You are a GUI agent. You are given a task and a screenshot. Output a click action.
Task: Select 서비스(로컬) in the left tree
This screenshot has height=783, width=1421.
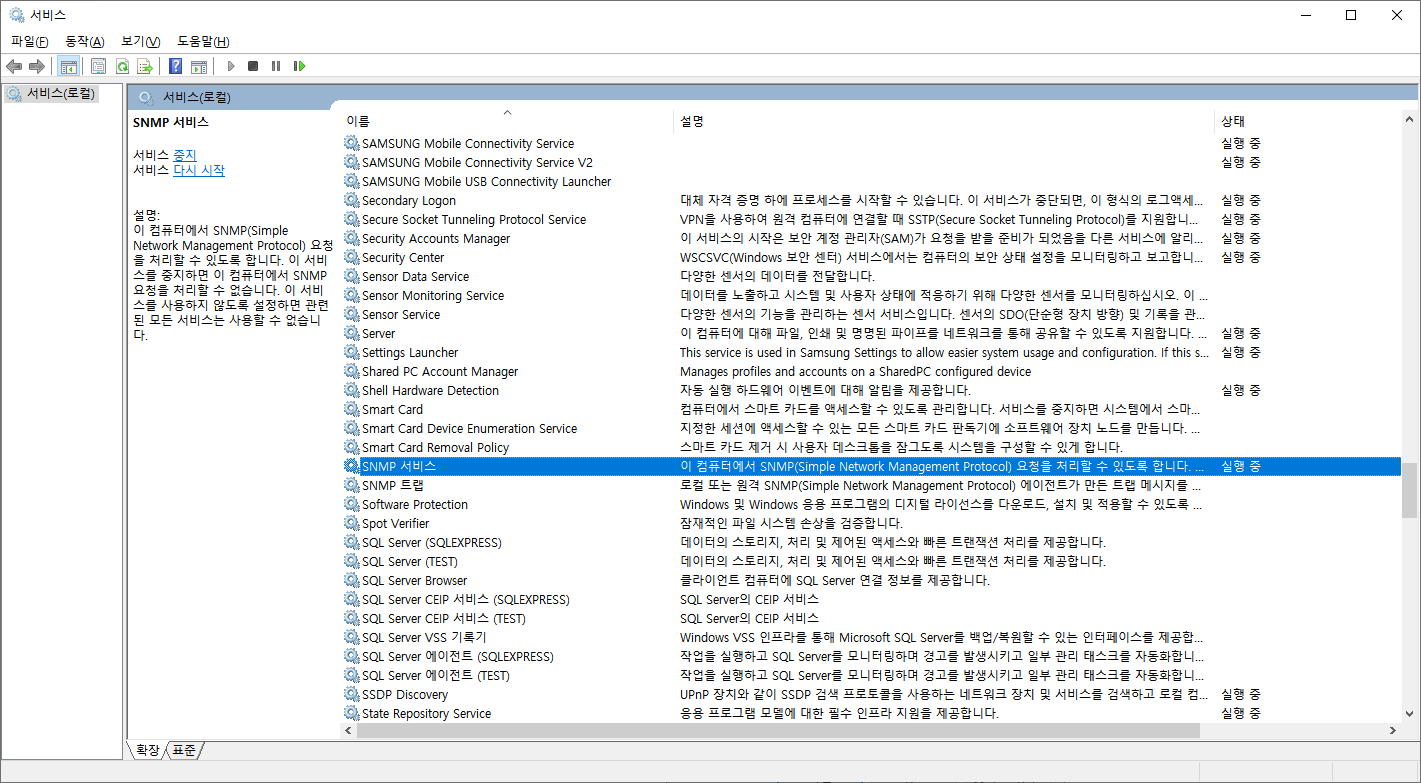pyautogui.click(x=60, y=93)
